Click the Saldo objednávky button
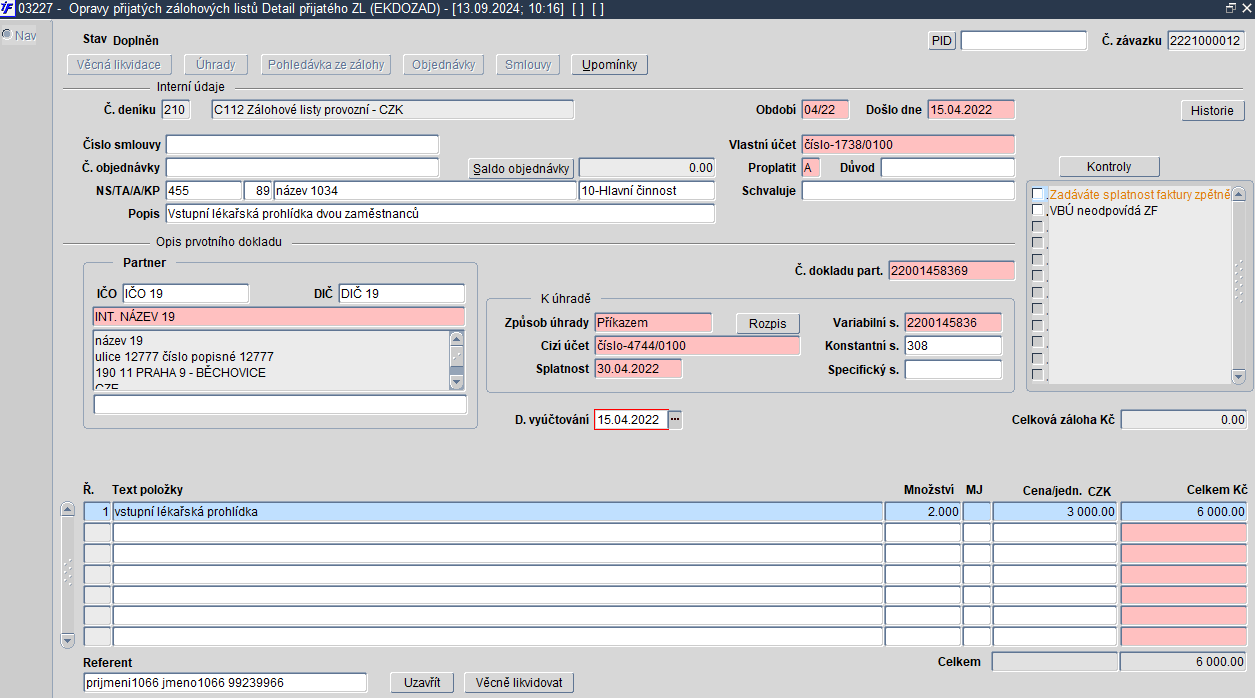This screenshot has width=1255, height=698. click(522, 168)
